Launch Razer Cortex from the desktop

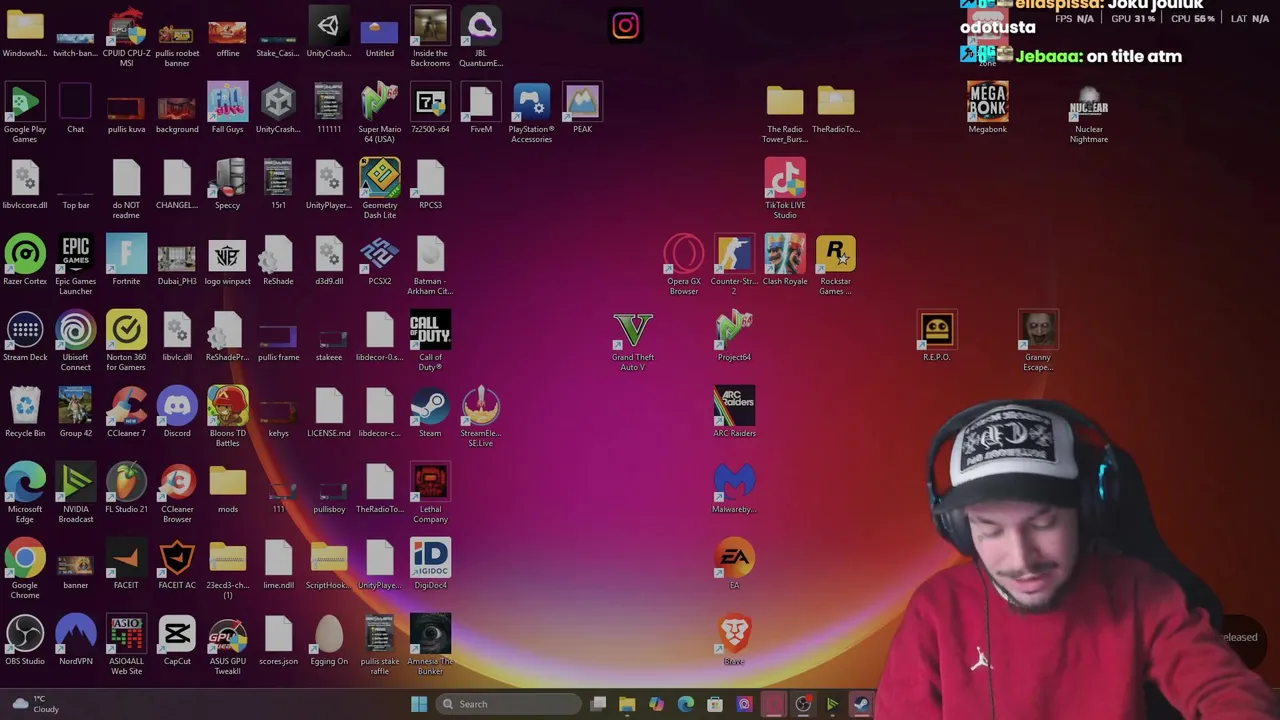click(x=25, y=260)
